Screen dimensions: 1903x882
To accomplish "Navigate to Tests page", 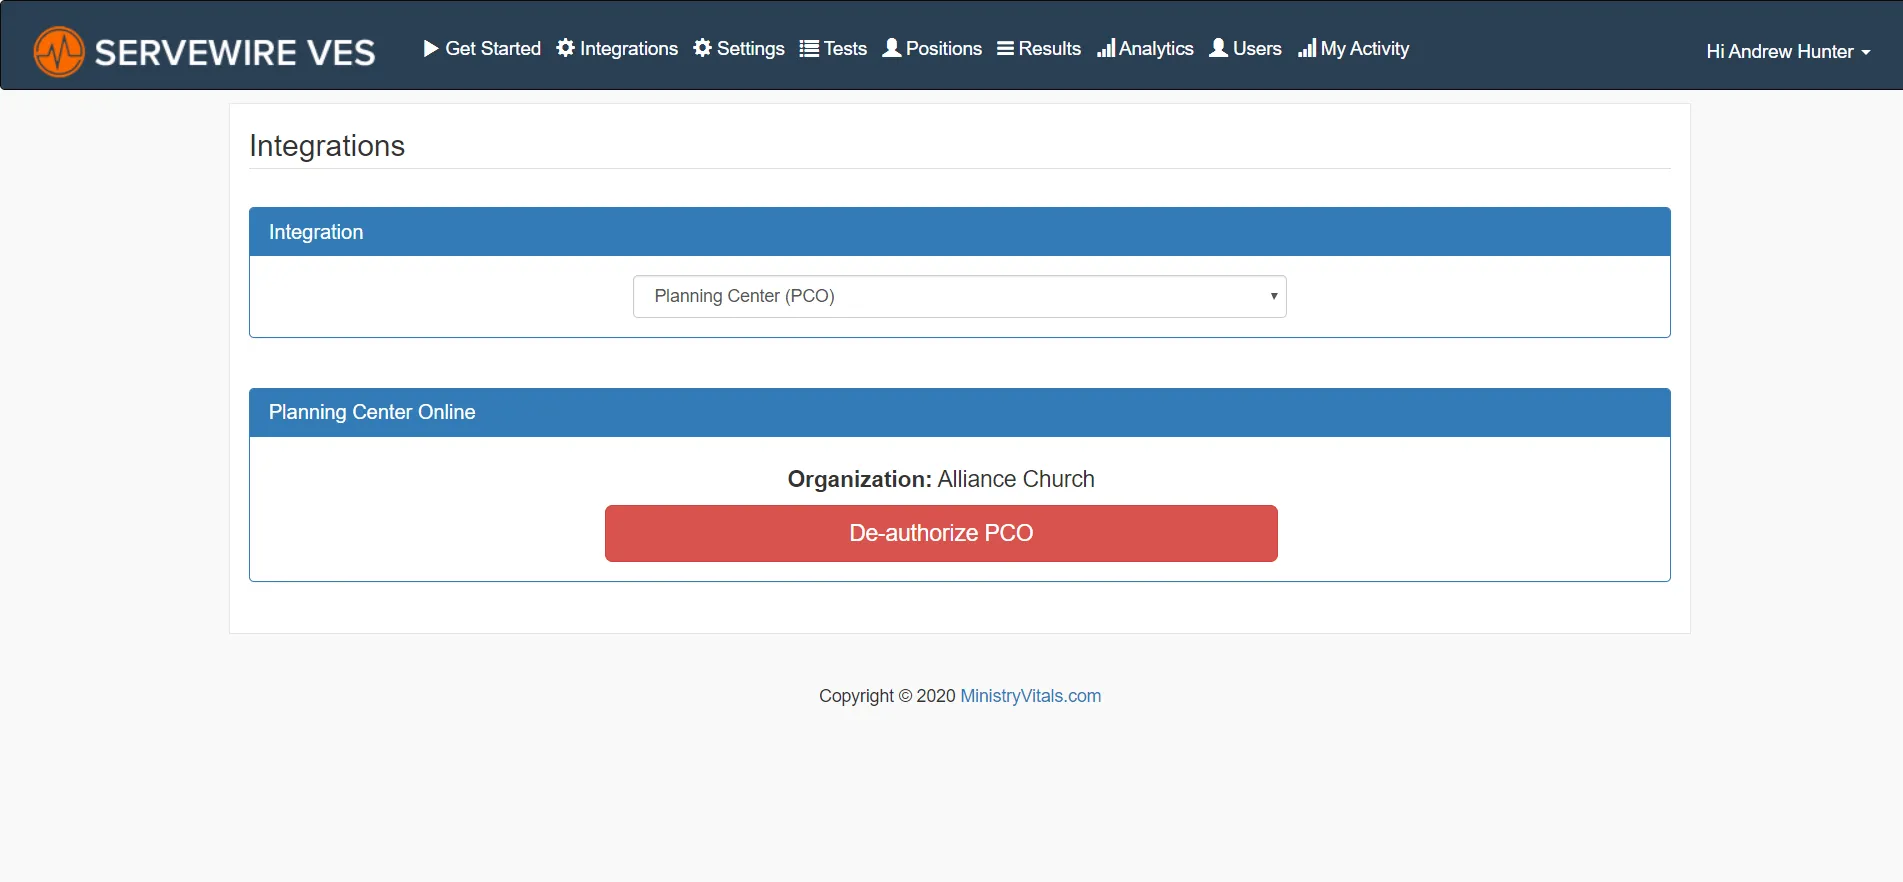I will [833, 48].
